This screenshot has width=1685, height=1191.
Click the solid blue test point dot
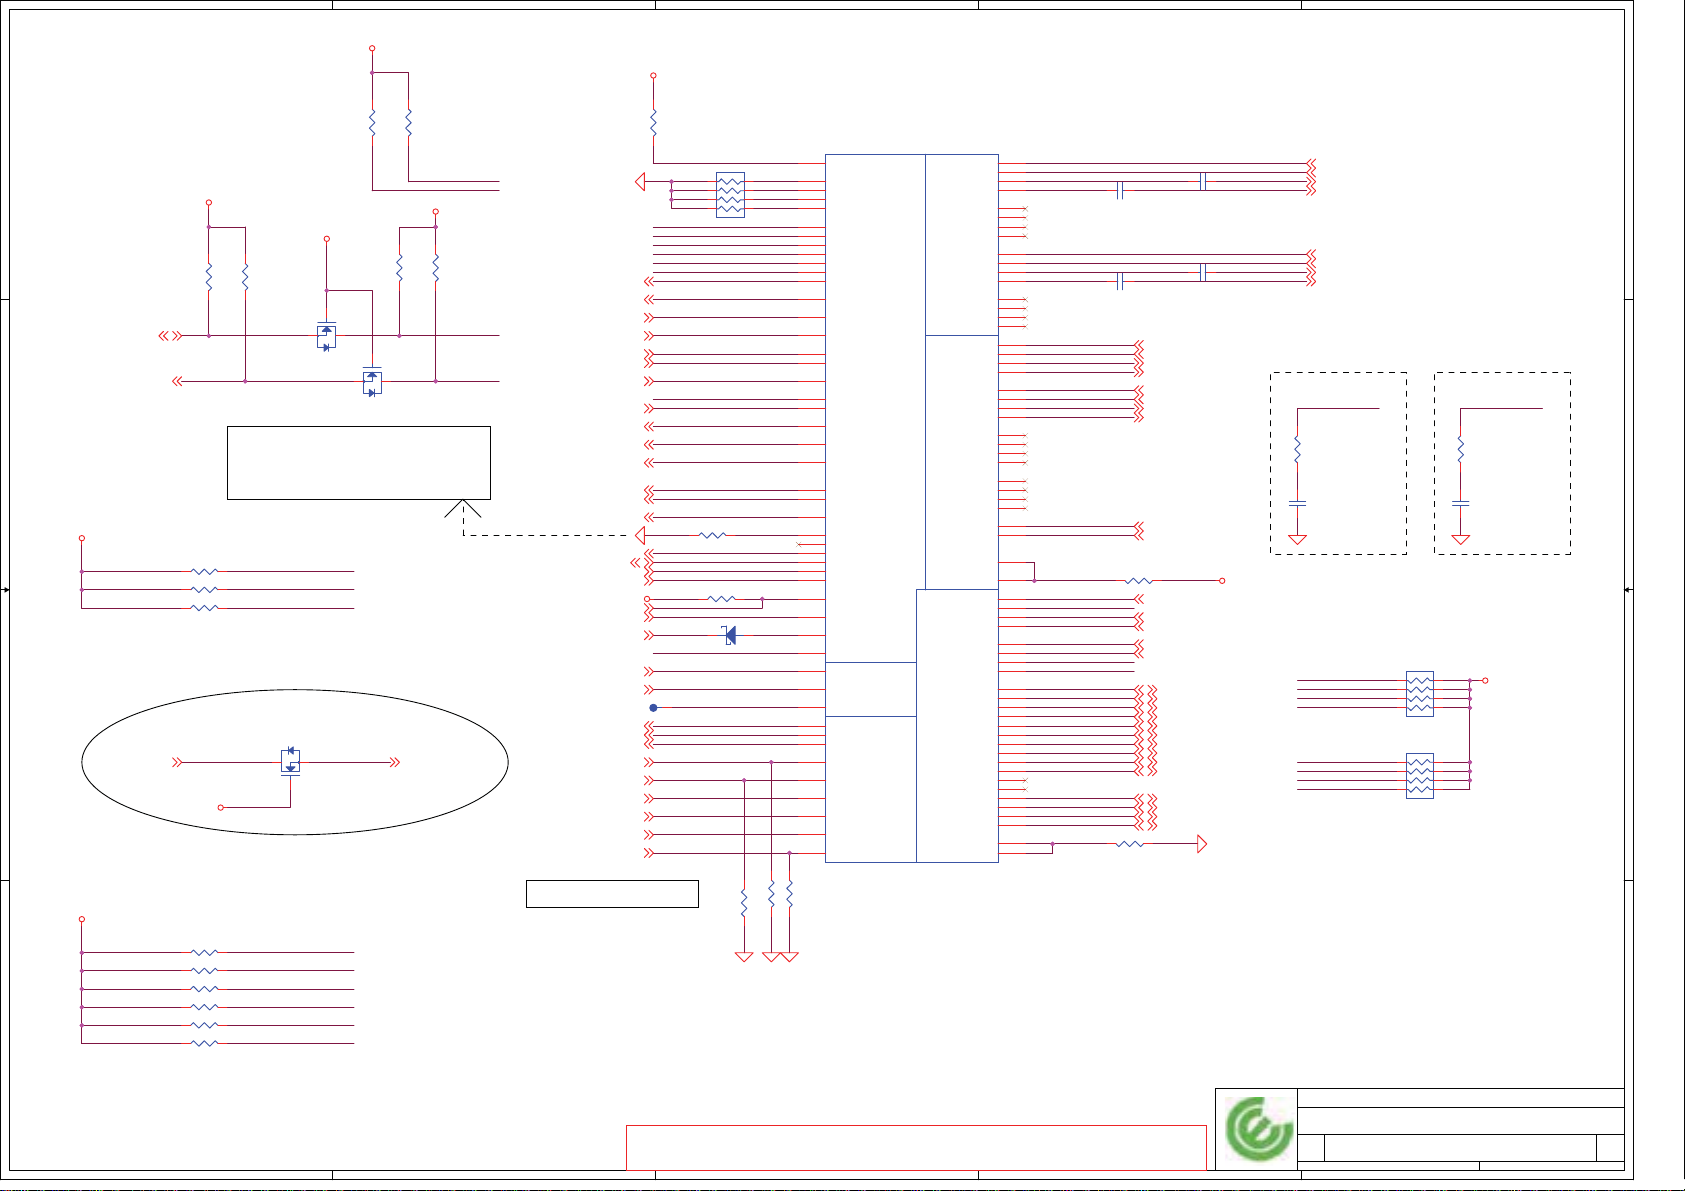[x=653, y=708]
